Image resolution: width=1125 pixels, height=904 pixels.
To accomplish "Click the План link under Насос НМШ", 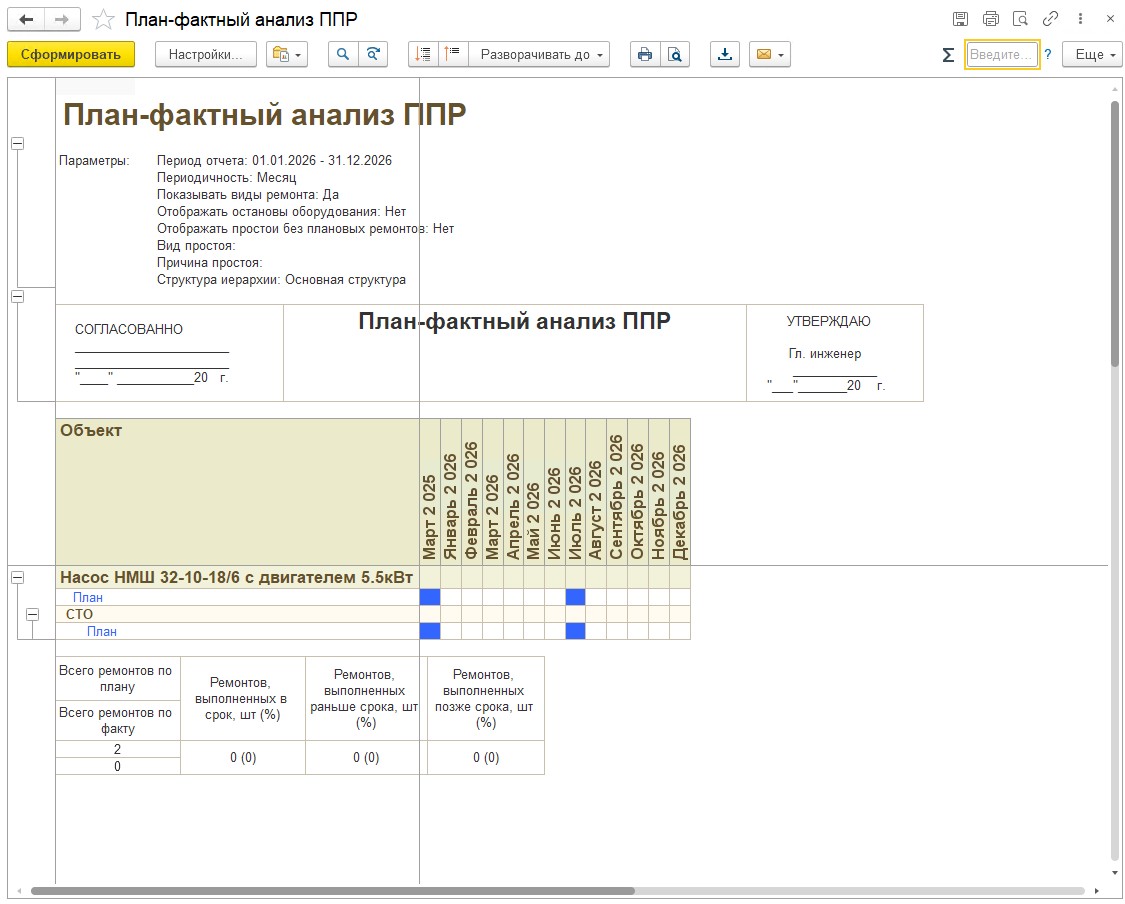I will coord(88,597).
